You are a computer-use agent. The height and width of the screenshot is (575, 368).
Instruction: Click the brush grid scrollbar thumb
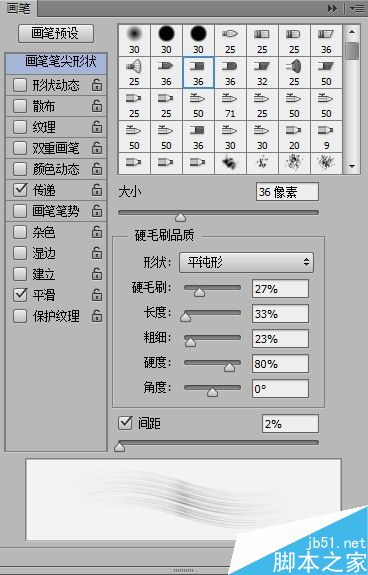[x=353, y=51]
